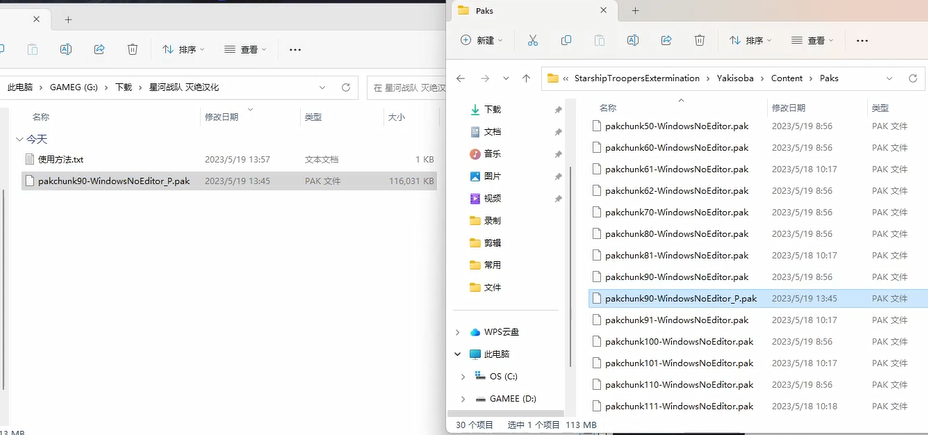This screenshot has width=928, height=435.
Task: Open new tab in Paks window
Action: 635,11
